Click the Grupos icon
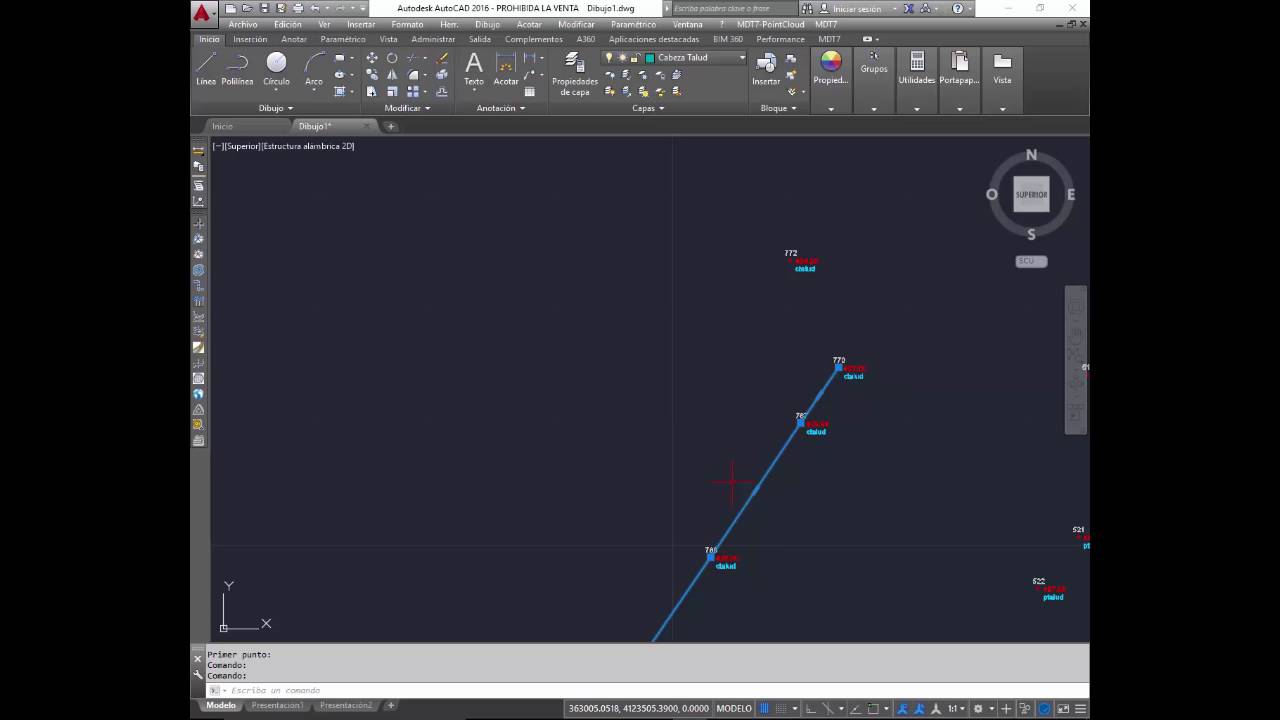 point(874,57)
